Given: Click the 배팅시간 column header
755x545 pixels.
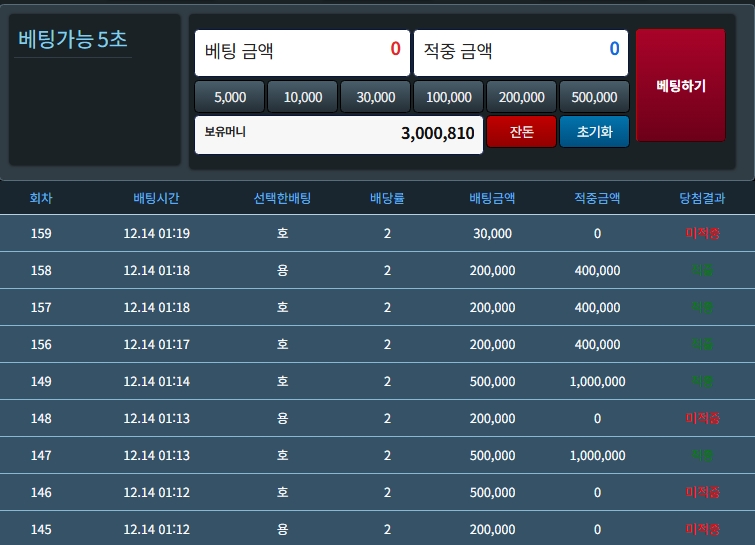Looking at the screenshot, I should (x=156, y=198).
